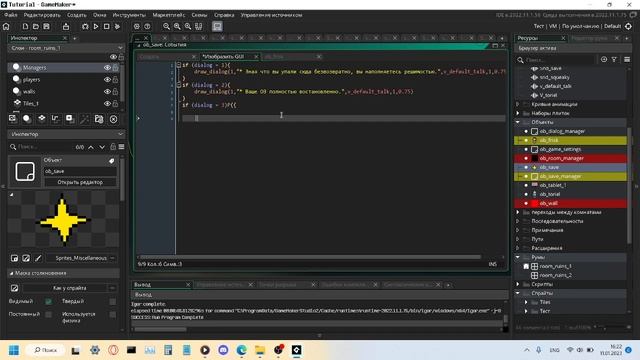Click the Открыть редактор button

point(80,182)
